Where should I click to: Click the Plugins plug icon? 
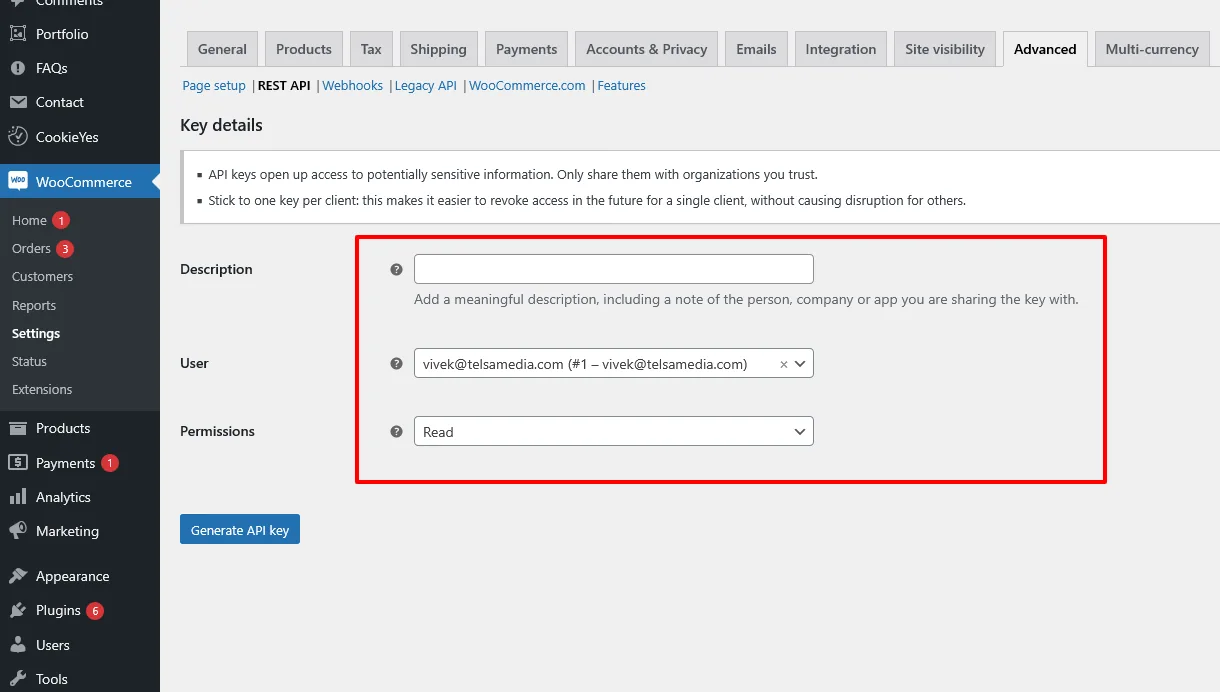[18, 610]
